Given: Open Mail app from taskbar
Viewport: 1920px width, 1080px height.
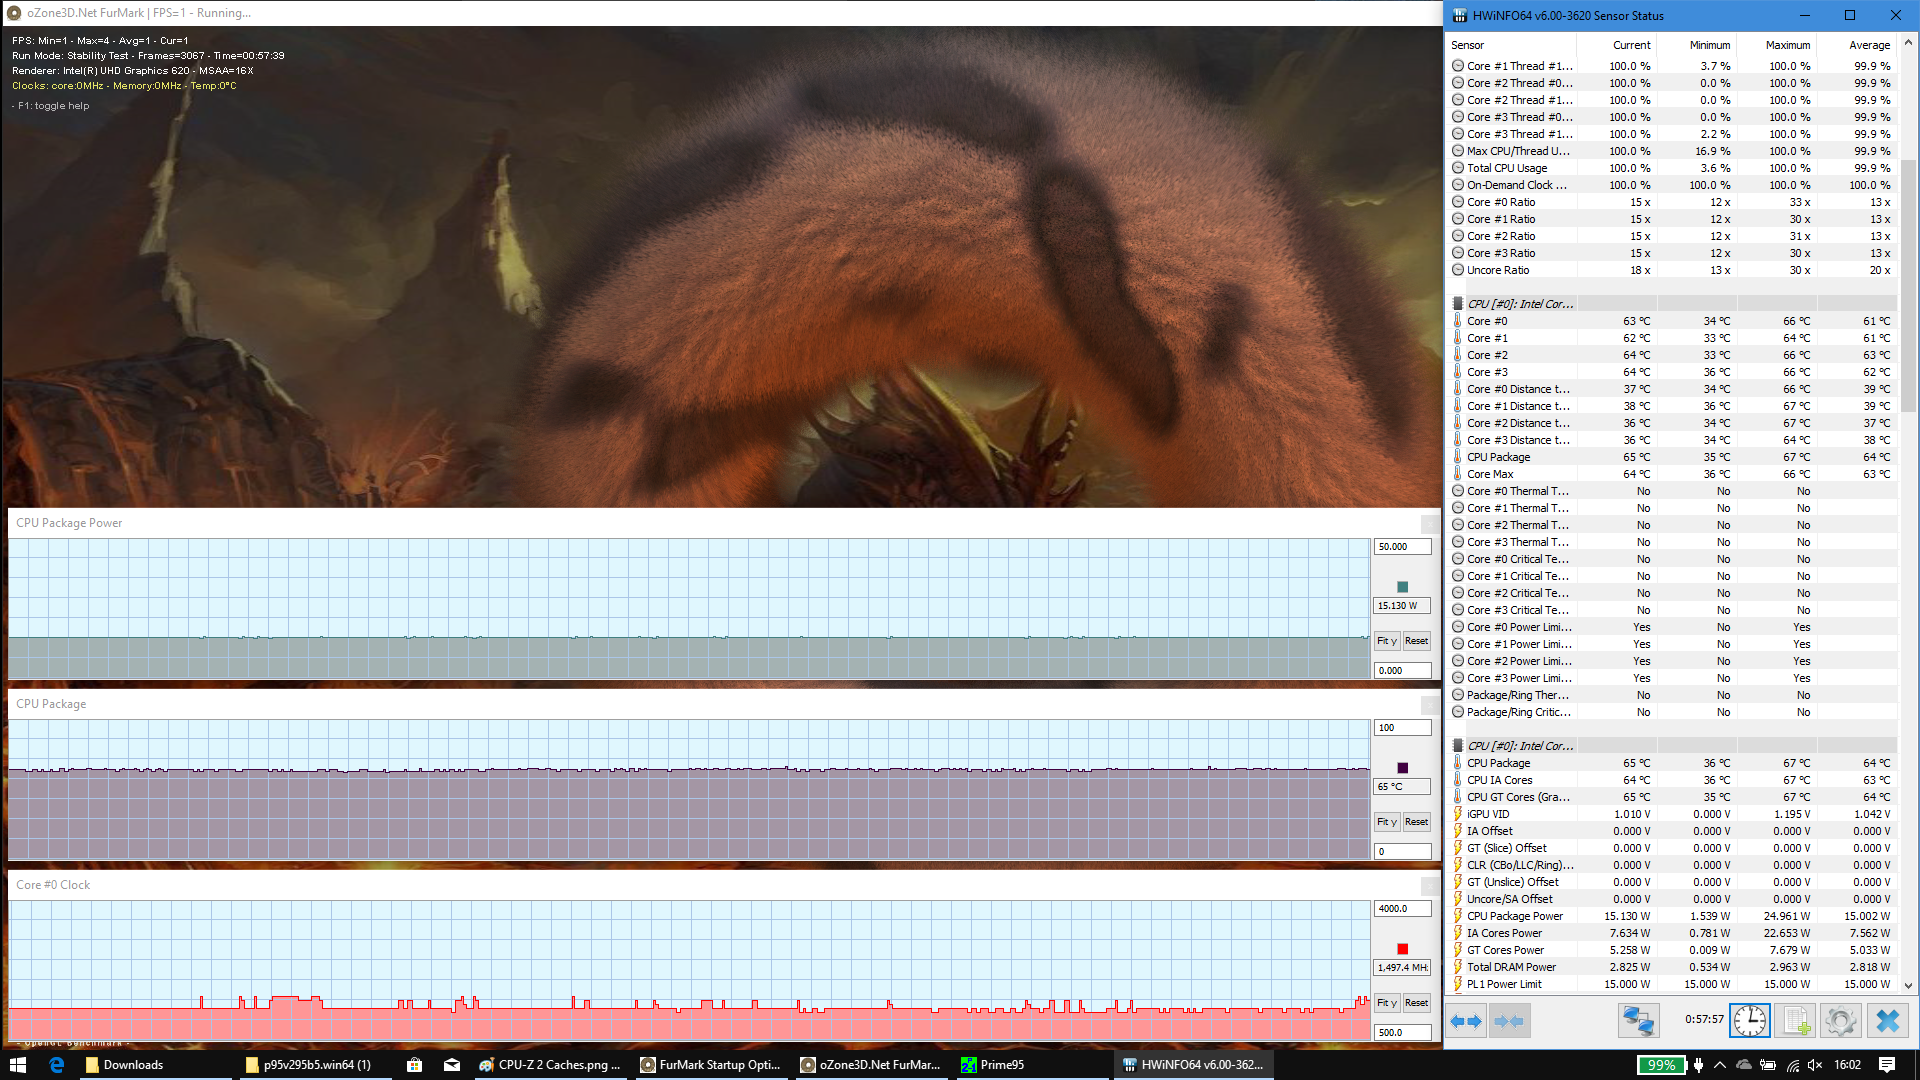Looking at the screenshot, I should (x=452, y=1065).
